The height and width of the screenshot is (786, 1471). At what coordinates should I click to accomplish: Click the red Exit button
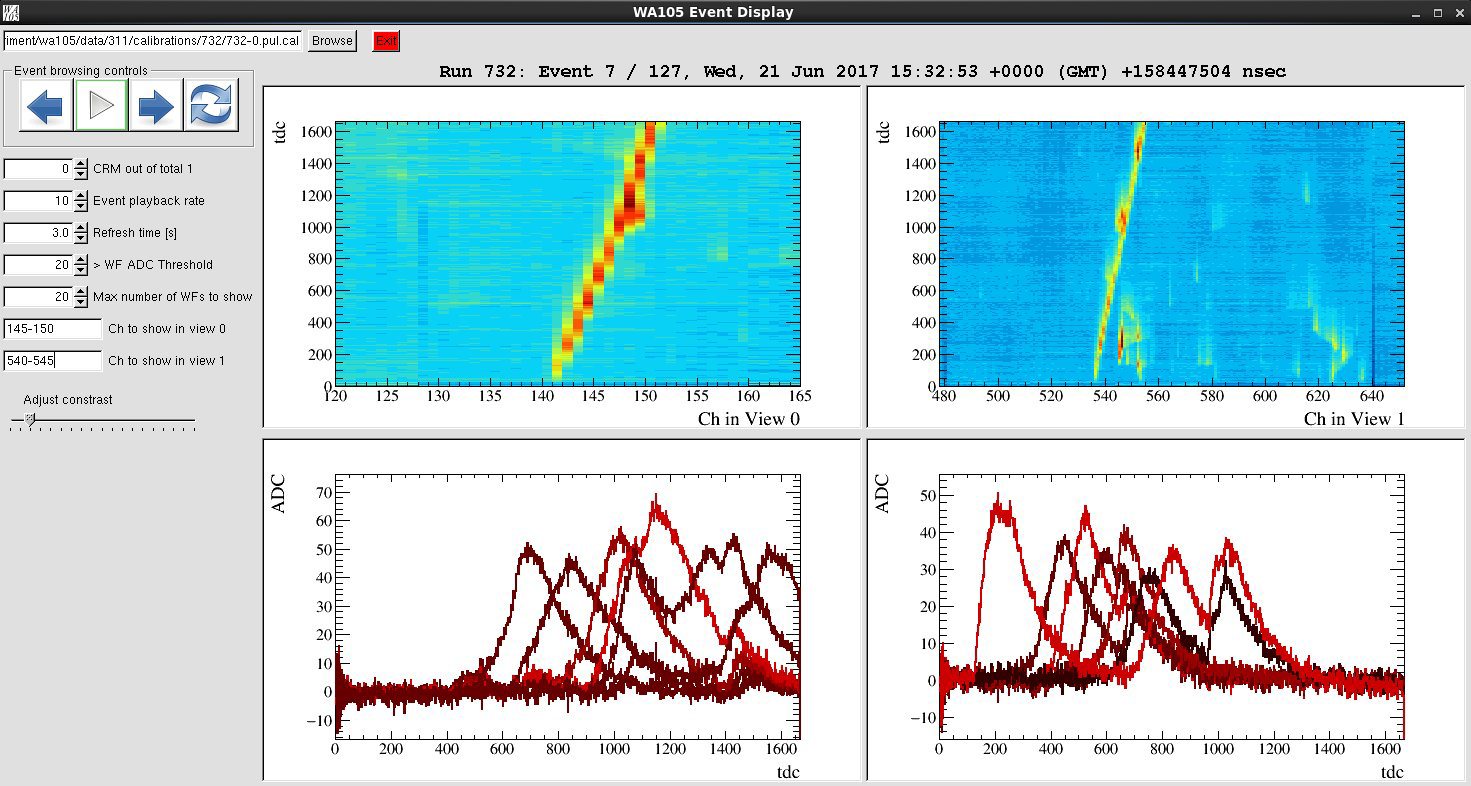tap(385, 41)
